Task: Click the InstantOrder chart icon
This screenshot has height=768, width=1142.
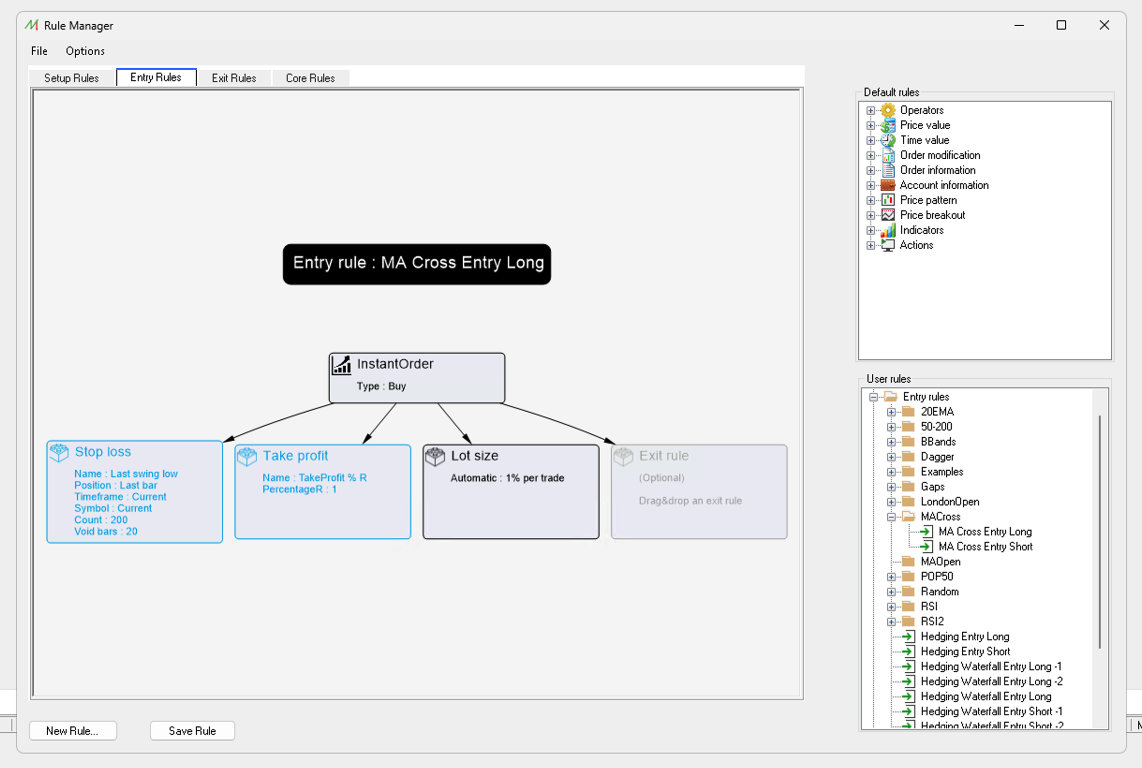Action: click(342, 366)
